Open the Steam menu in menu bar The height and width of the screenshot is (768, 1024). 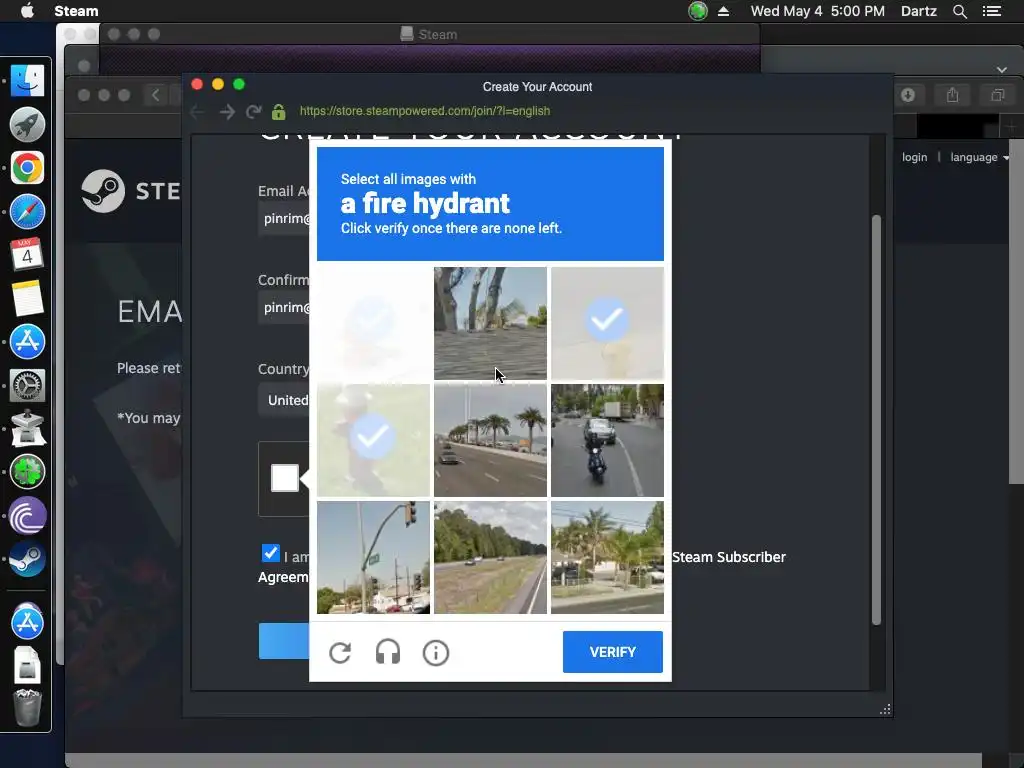[76, 11]
